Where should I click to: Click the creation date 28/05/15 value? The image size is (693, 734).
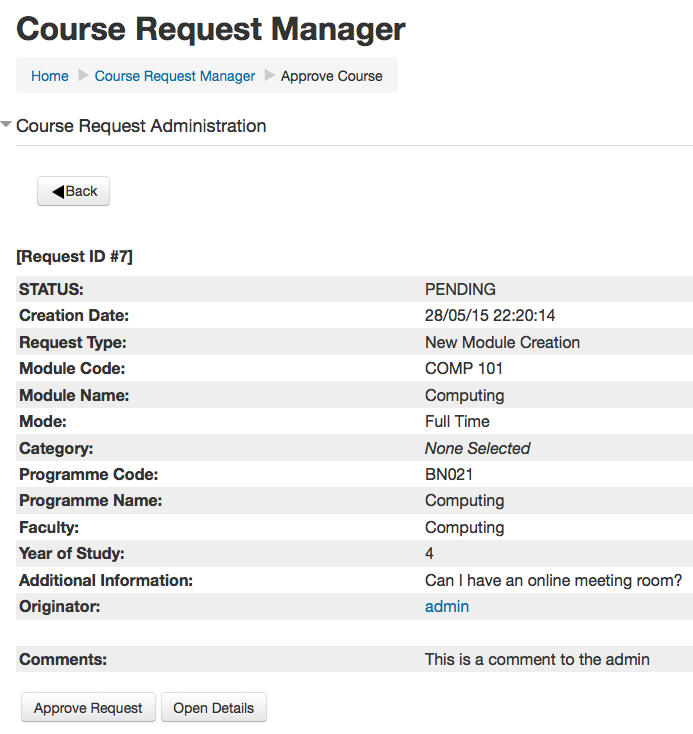[489, 316]
